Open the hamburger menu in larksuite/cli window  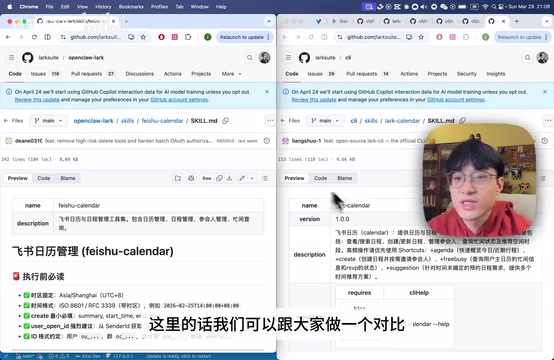tap(289, 58)
